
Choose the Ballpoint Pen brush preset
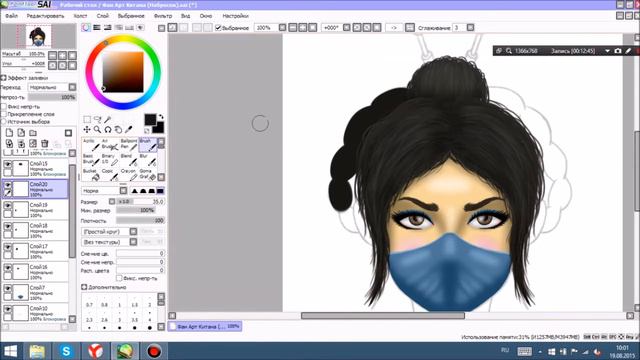coord(129,145)
